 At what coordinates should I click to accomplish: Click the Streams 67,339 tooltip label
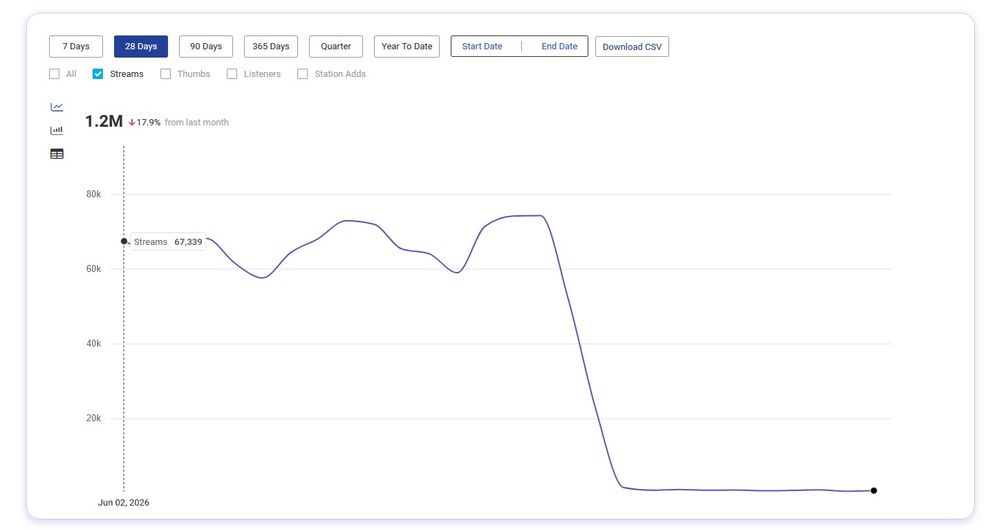click(168, 242)
